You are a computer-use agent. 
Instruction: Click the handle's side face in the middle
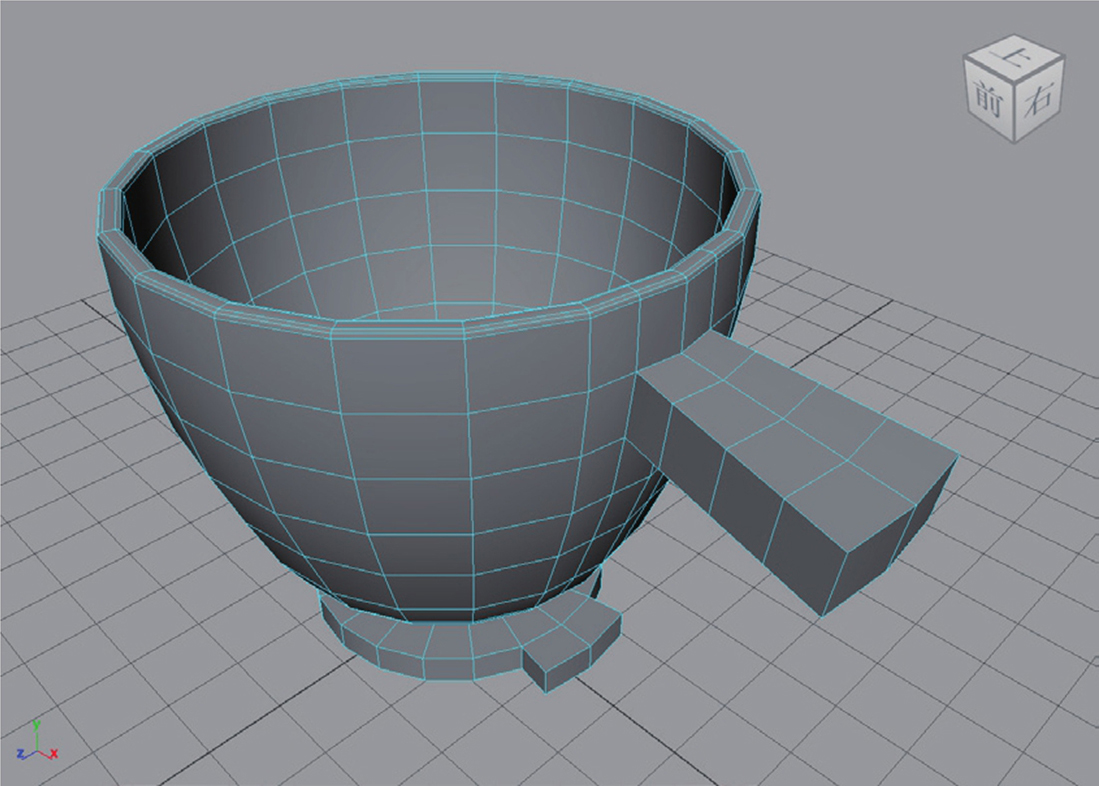point(750,510)
